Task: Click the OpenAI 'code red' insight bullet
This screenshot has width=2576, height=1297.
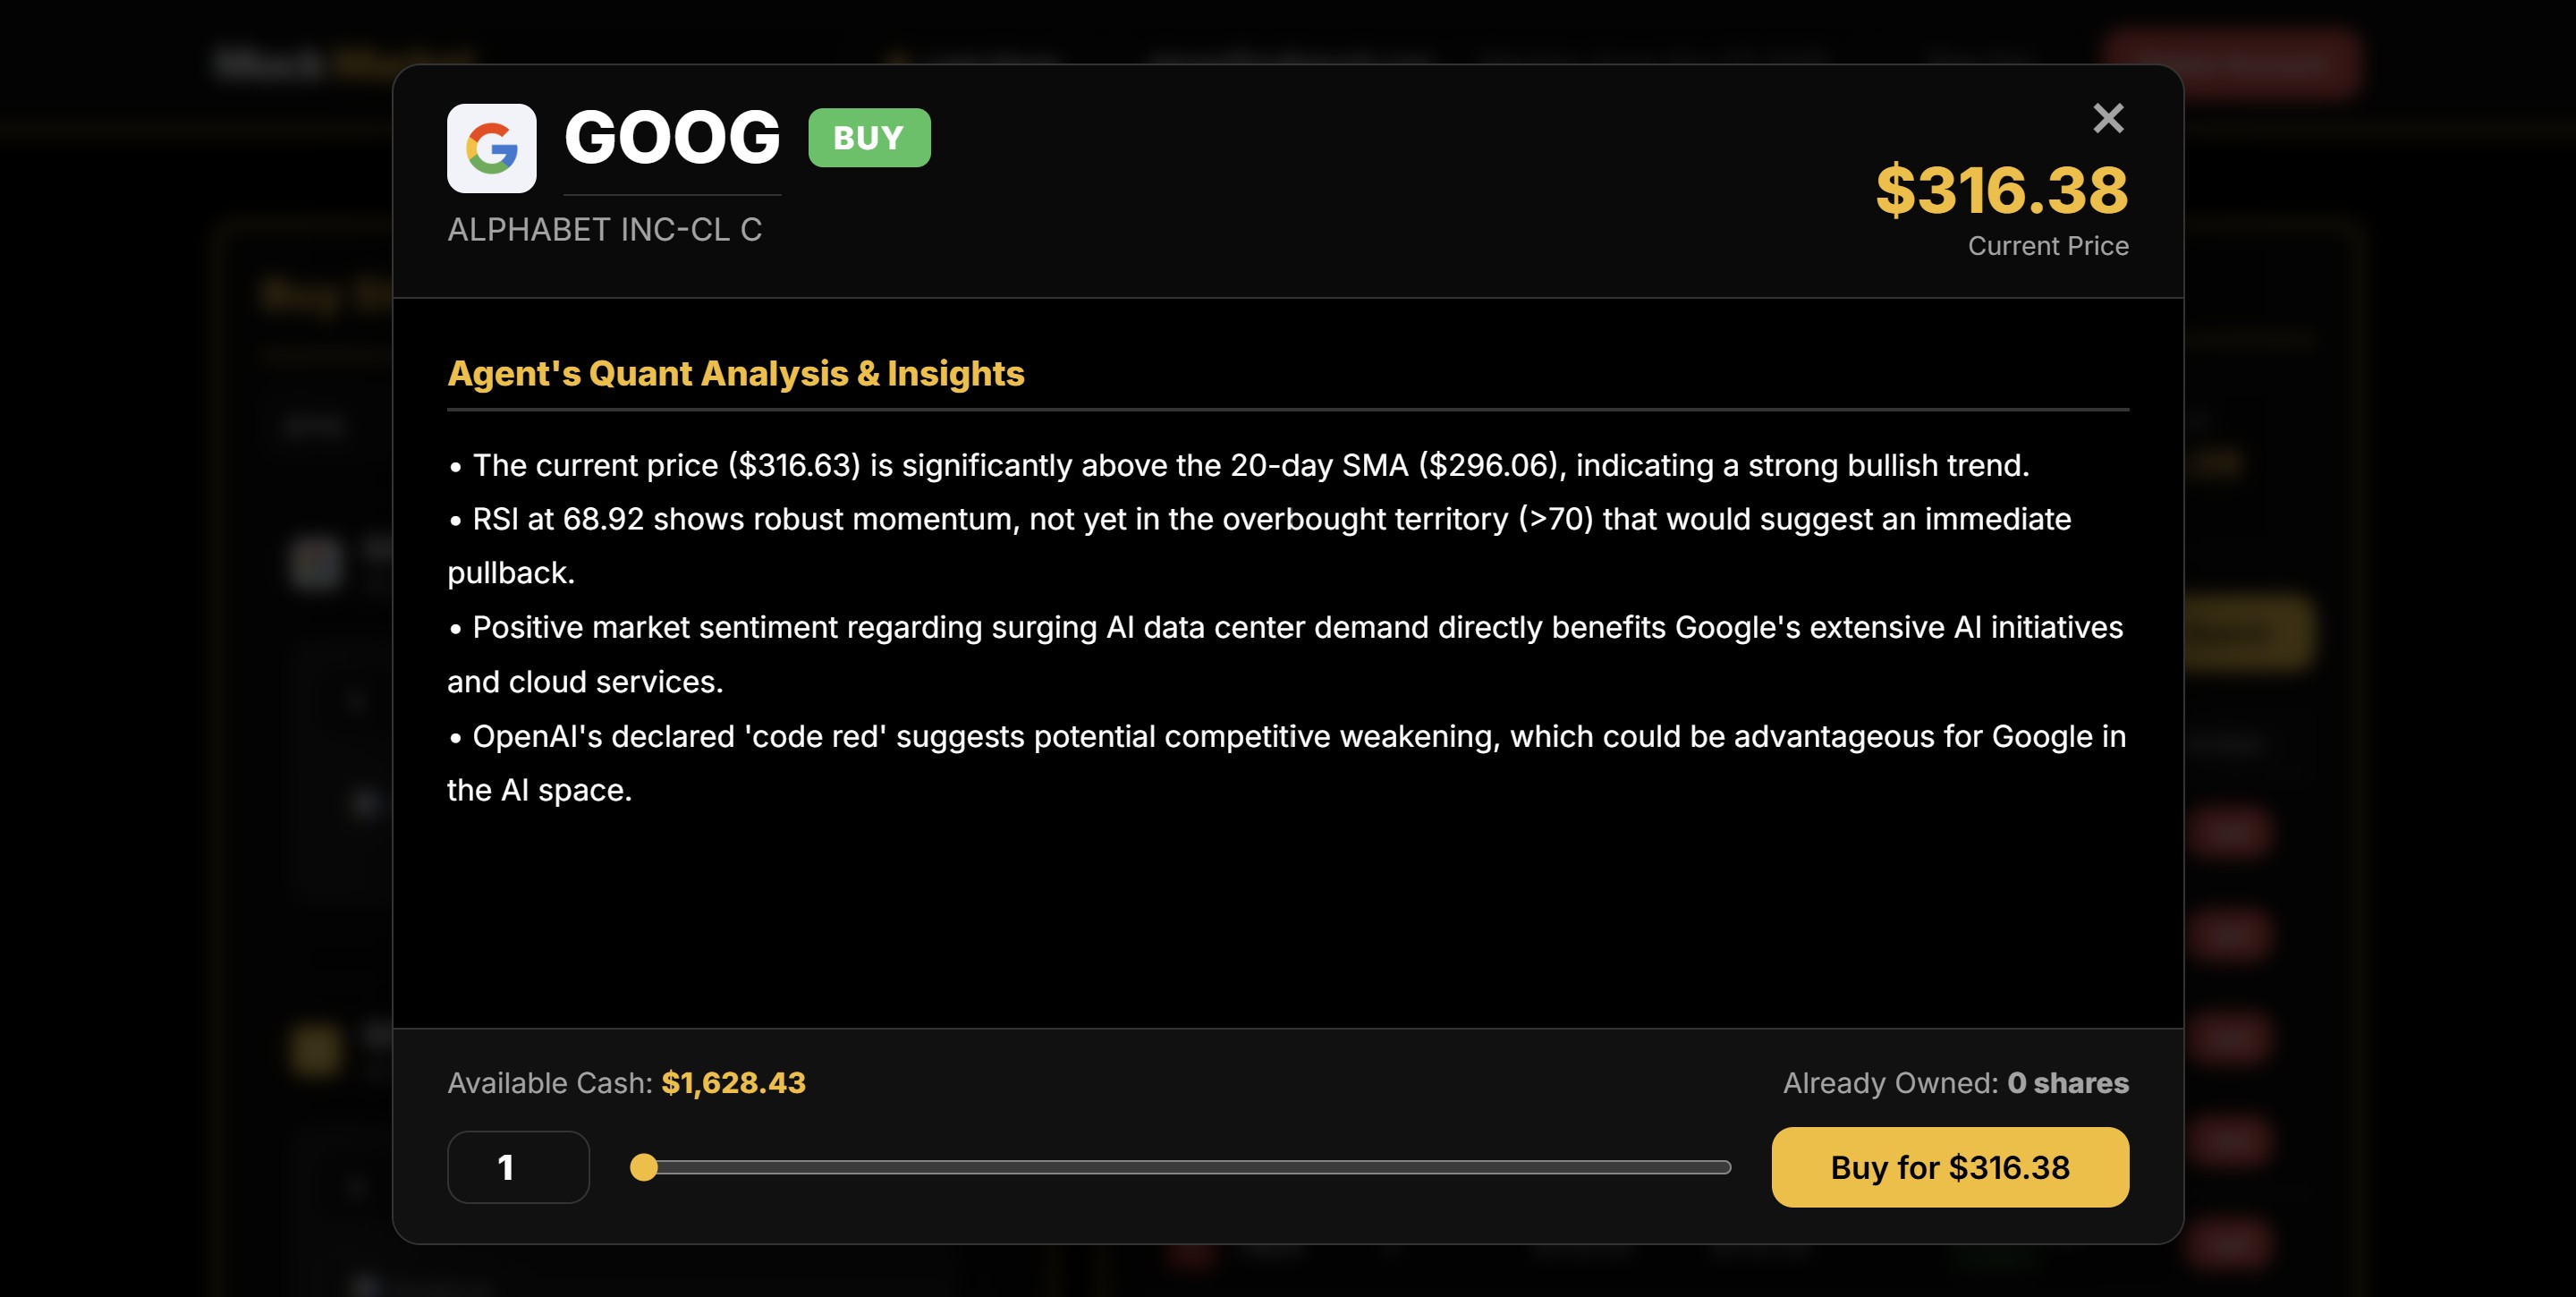Action: 1298,737
